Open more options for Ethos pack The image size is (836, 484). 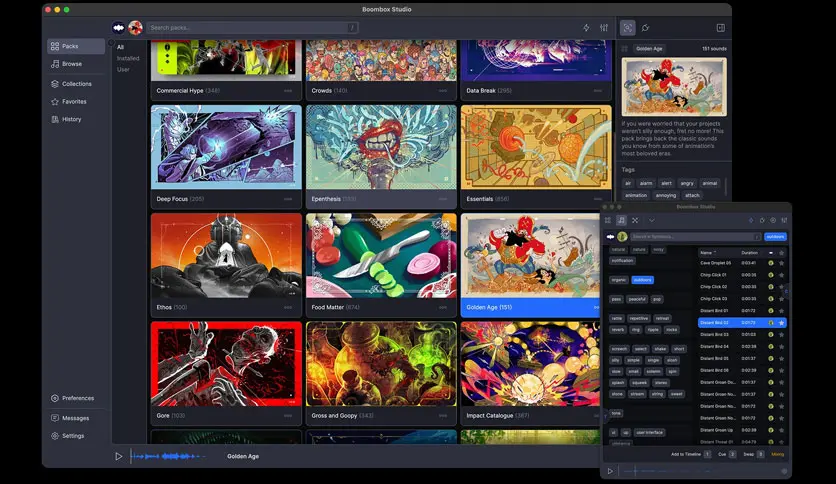[x=288, y=307]
